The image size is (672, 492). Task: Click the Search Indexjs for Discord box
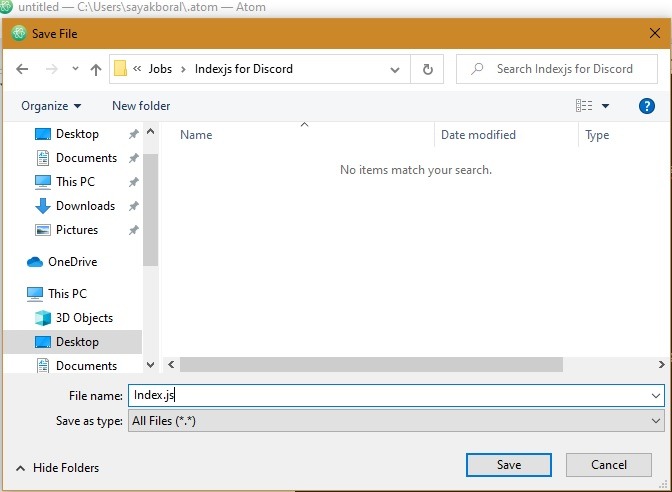(x=557, y=69)
